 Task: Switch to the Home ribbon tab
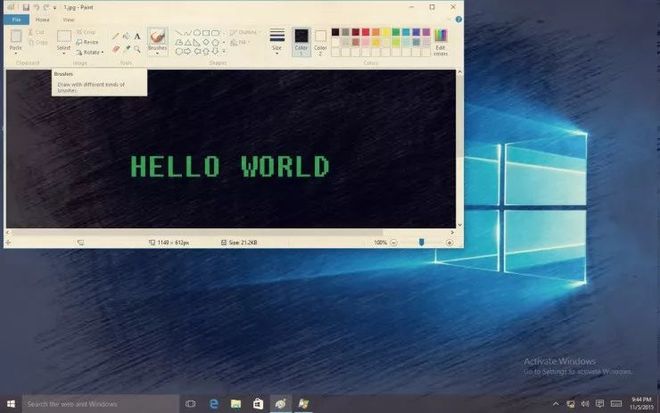point(42,20)
